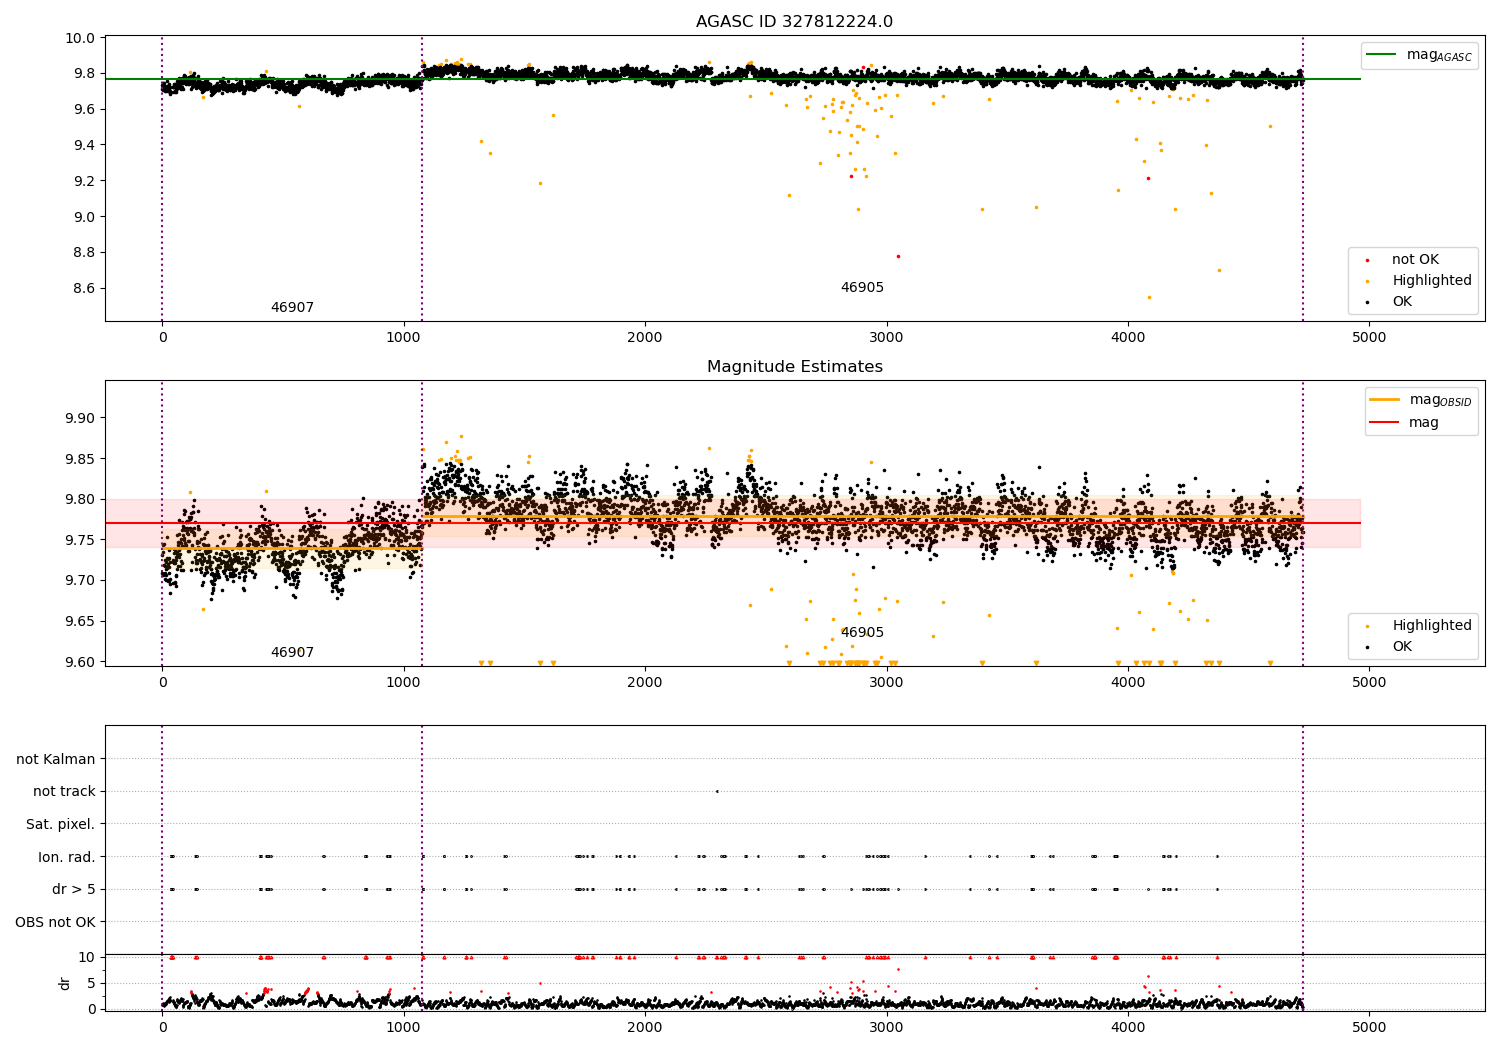Click '3000' x-tick under Magnitude Estimates plot

(x=886, y=682)
